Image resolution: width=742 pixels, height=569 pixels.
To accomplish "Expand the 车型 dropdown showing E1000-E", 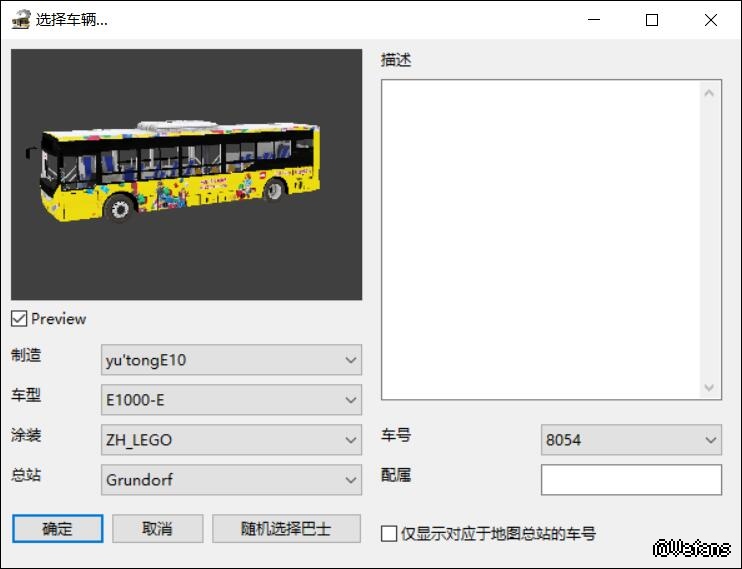I will click(x=231, y=400).
